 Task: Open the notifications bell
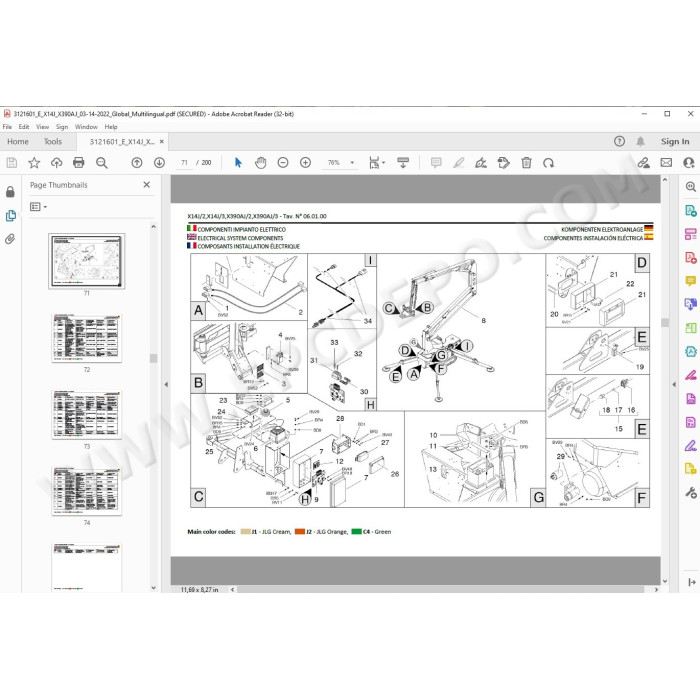pyautogui.click(x=640, y=142)
